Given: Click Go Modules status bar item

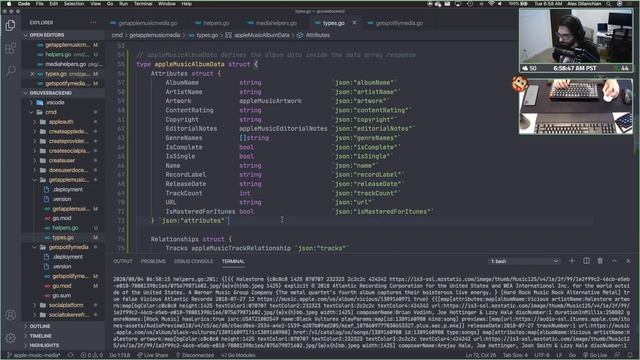Looking at the screenshot, I should click(x=238, y=355).
